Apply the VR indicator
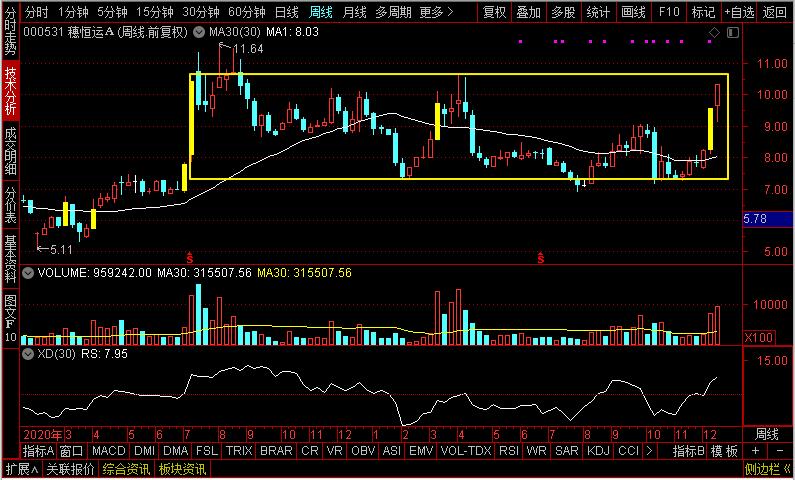 [335, 451]
